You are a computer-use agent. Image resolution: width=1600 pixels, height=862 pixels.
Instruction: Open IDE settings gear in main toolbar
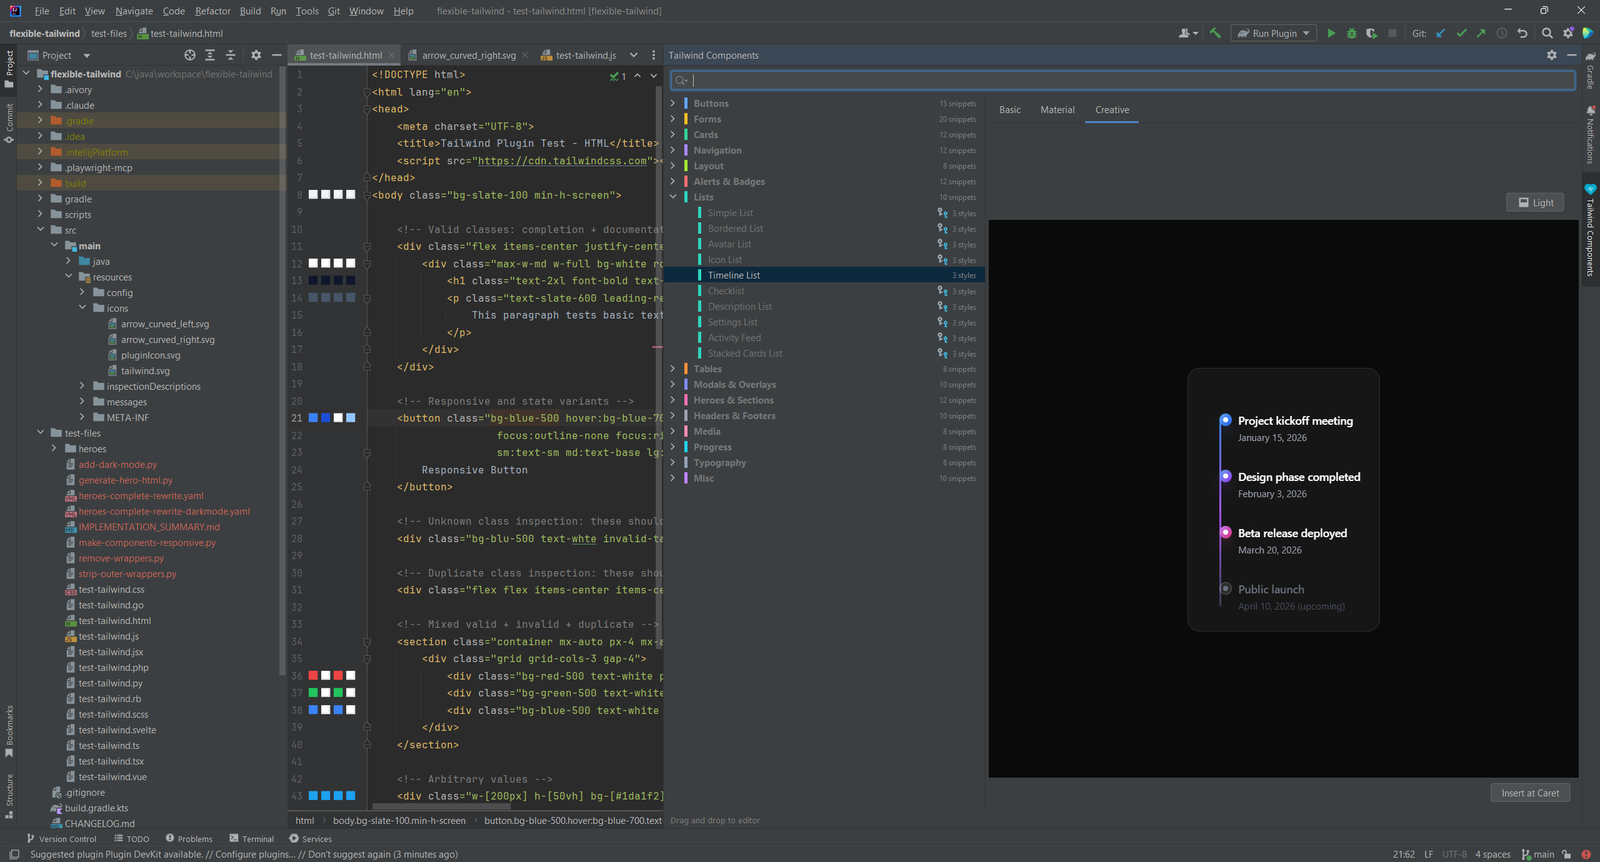point(1568,33)
